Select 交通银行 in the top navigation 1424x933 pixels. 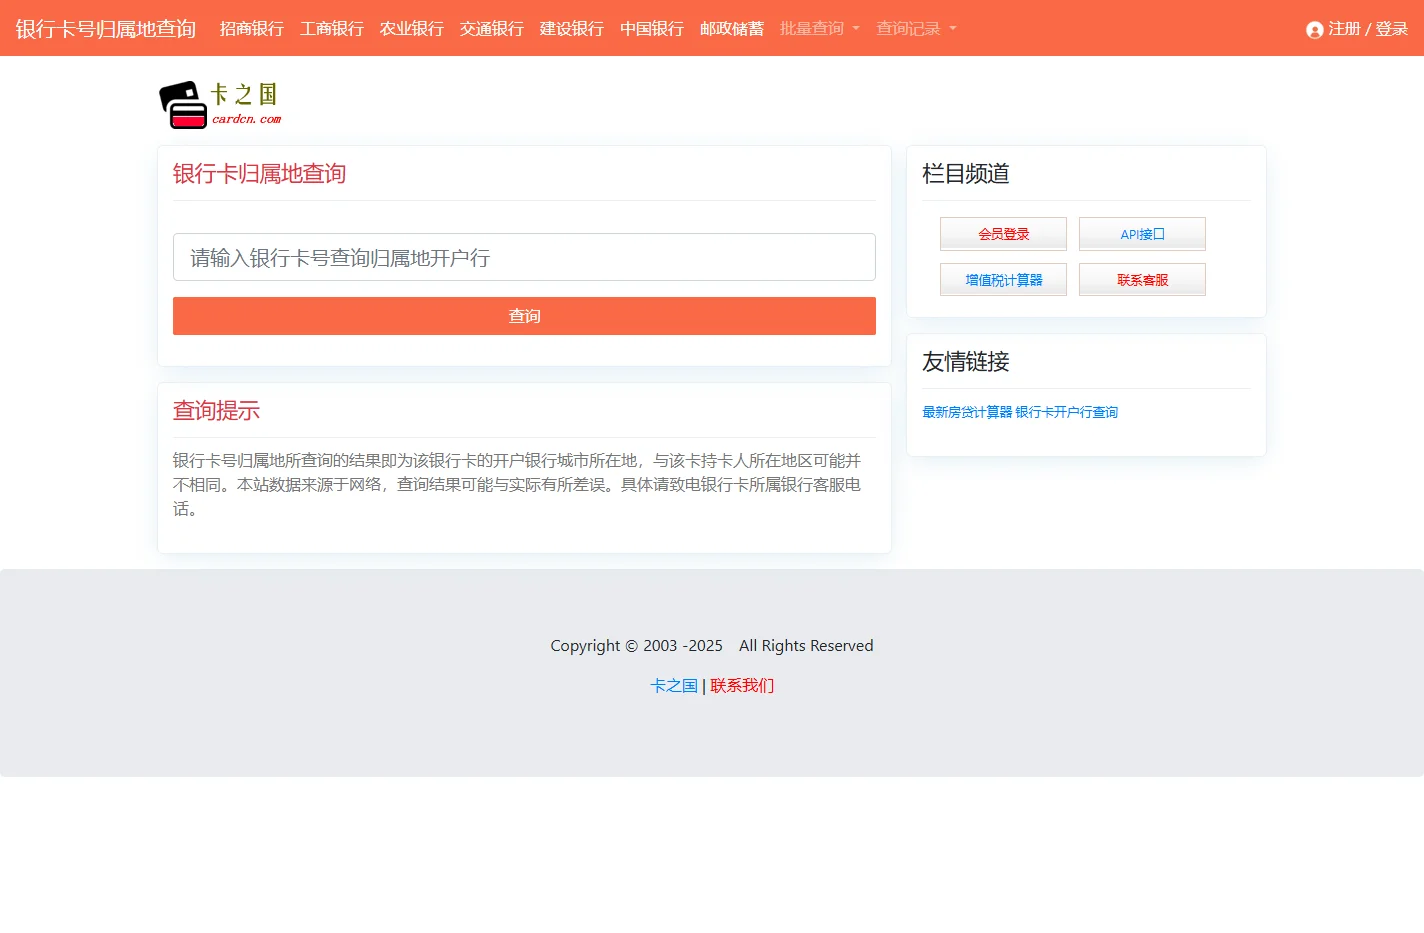click(492, 29)
